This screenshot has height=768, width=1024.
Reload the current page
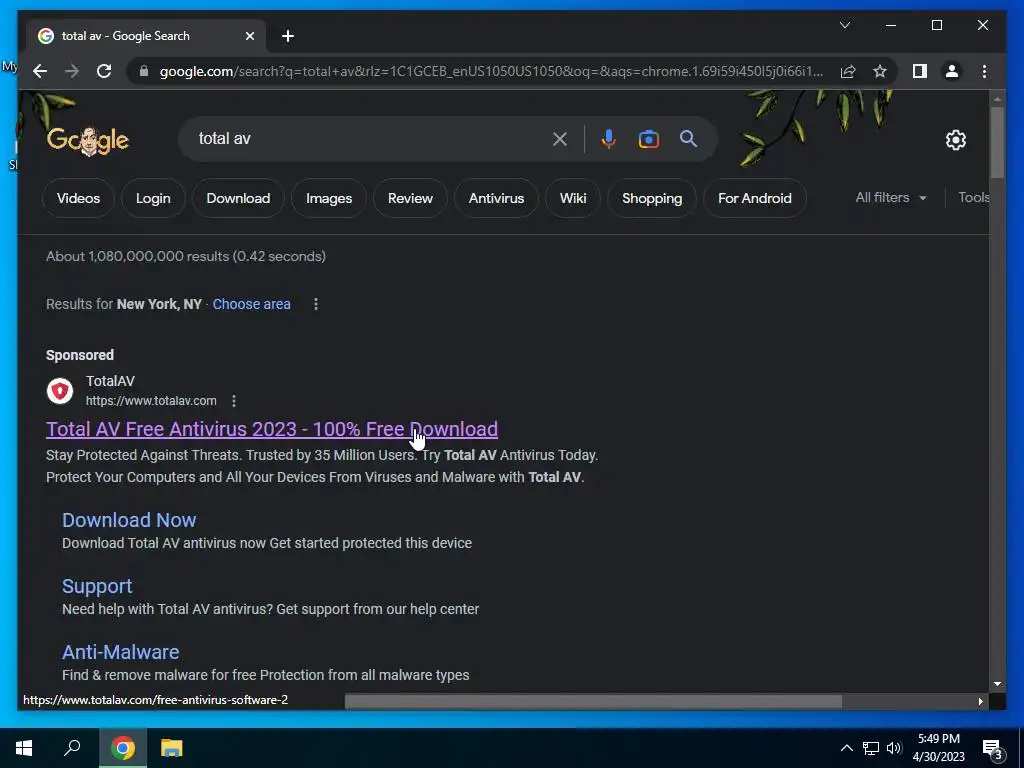pos(104,71)
